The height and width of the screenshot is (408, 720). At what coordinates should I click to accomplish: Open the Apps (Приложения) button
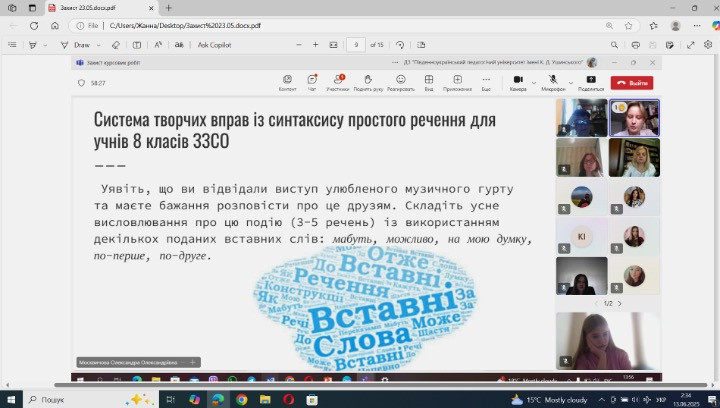[x=457, y=81]
